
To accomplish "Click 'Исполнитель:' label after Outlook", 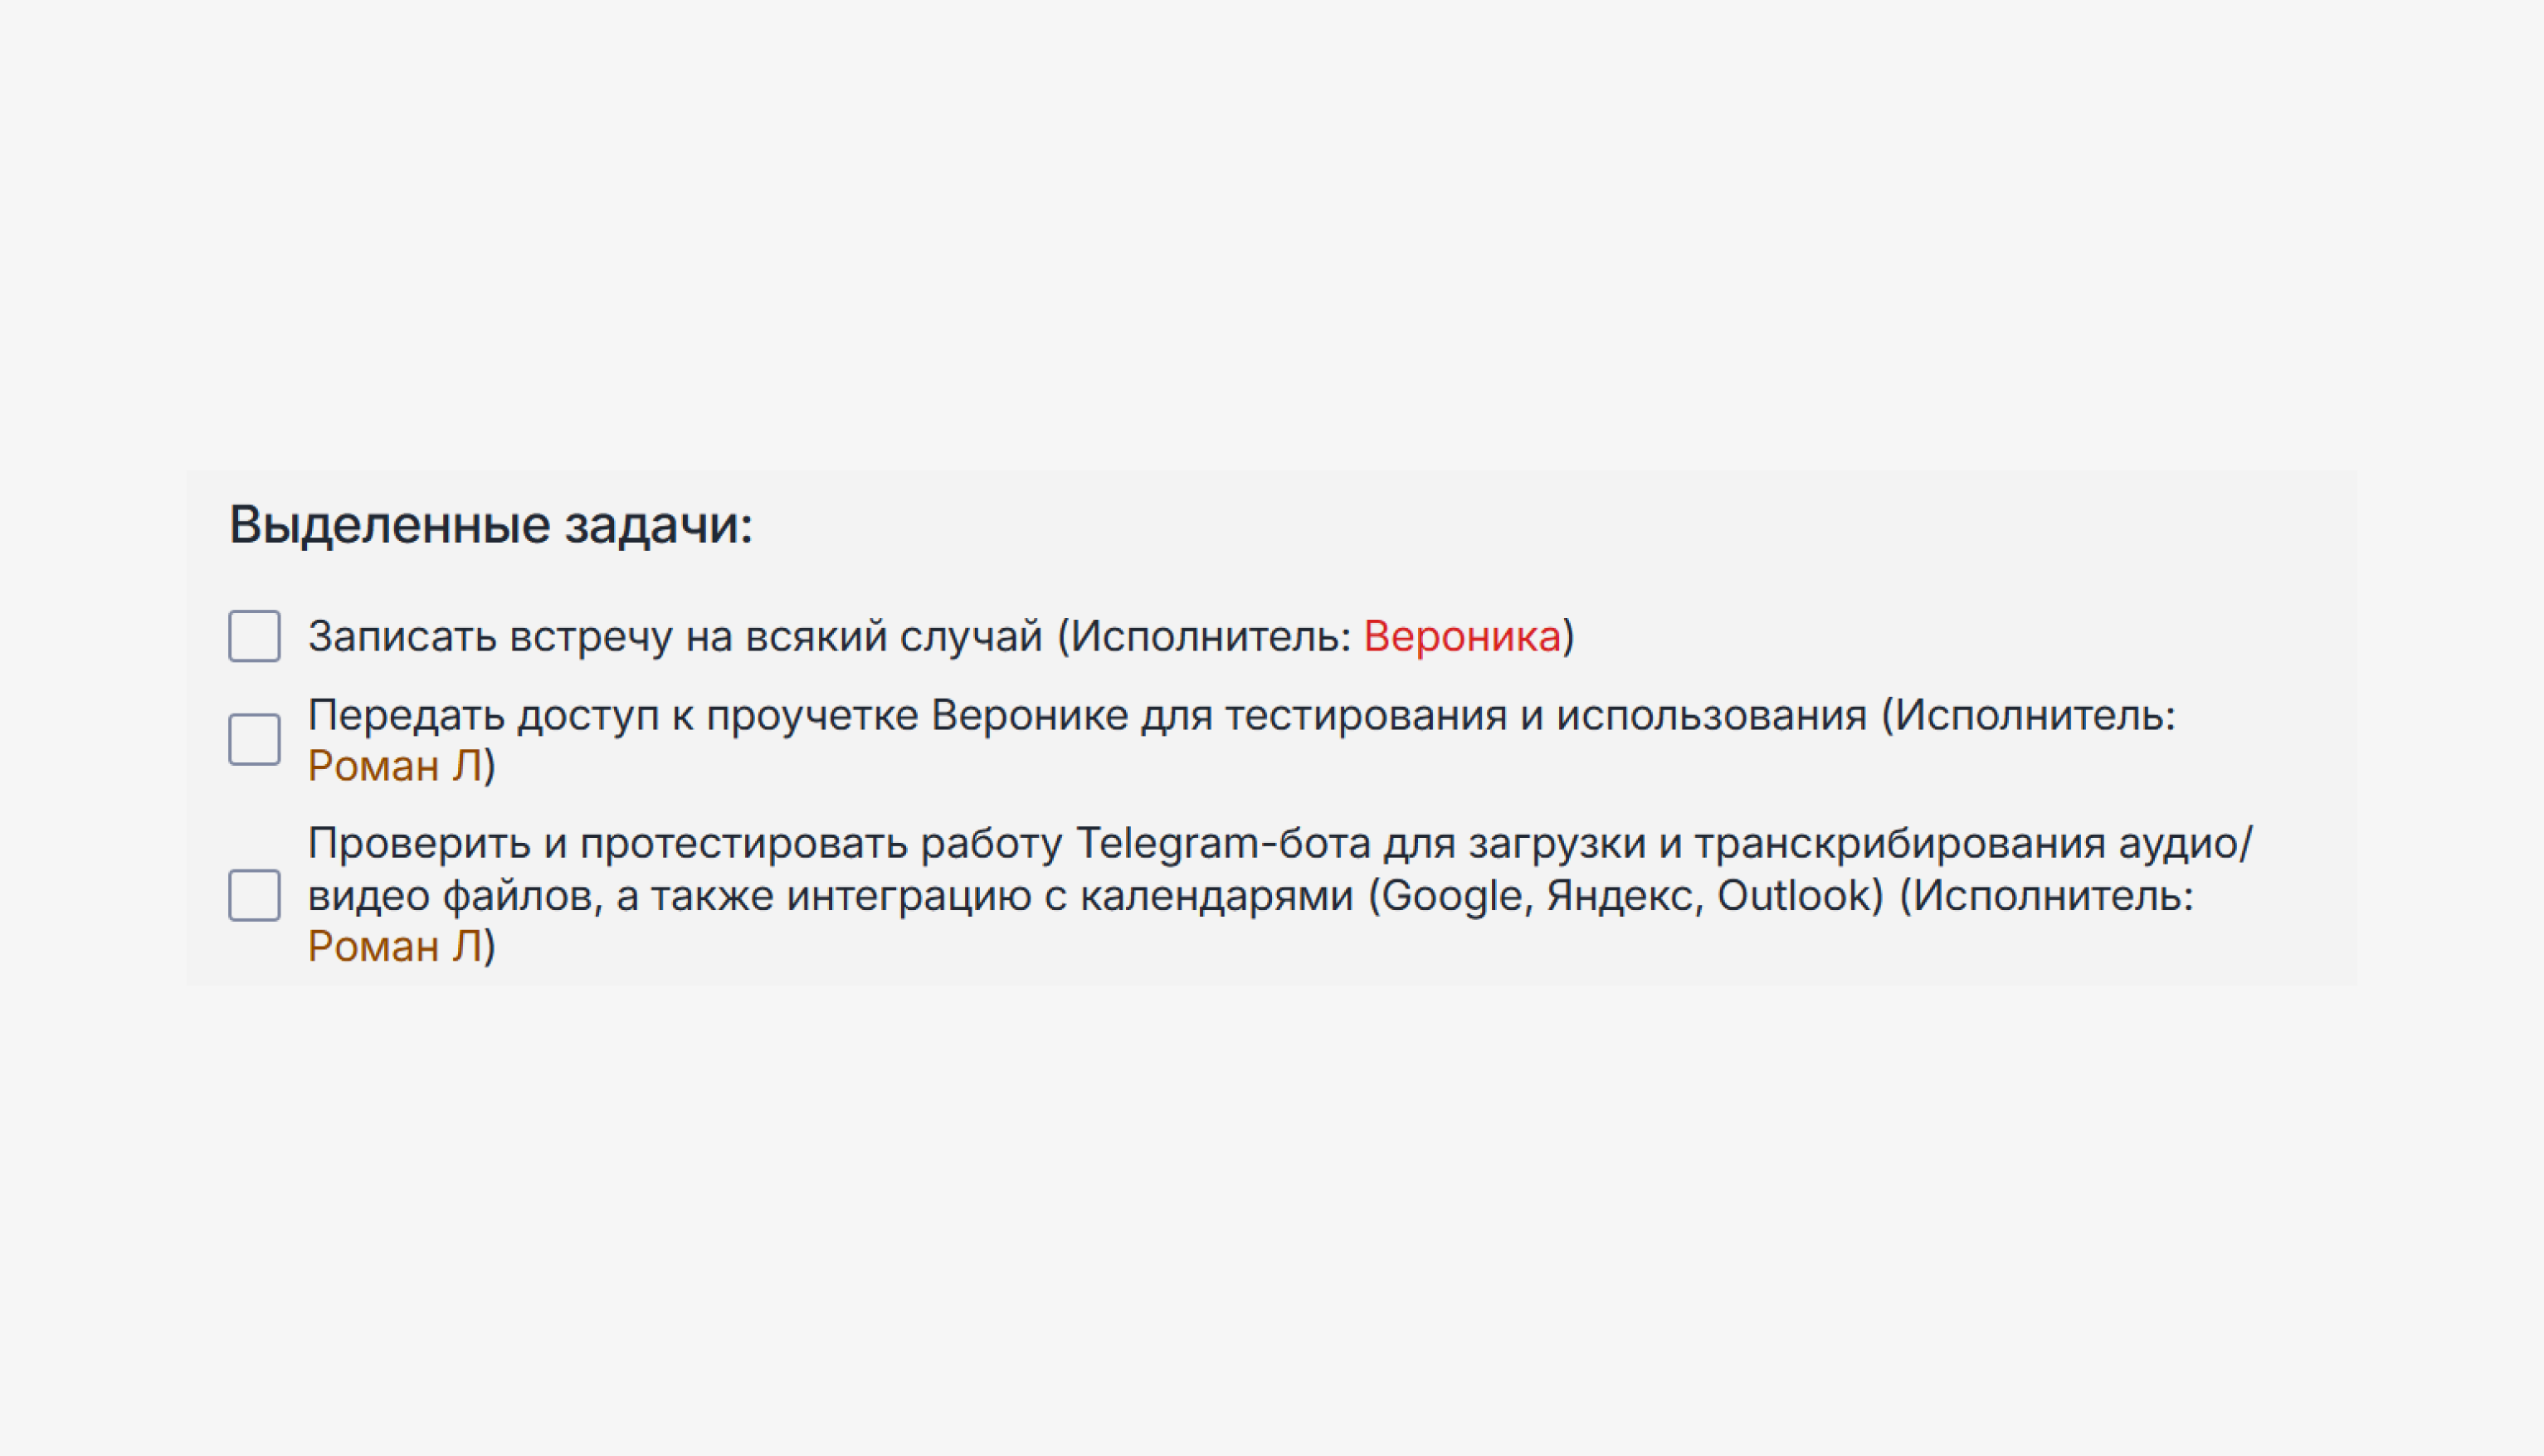I will pos(2053,896).
